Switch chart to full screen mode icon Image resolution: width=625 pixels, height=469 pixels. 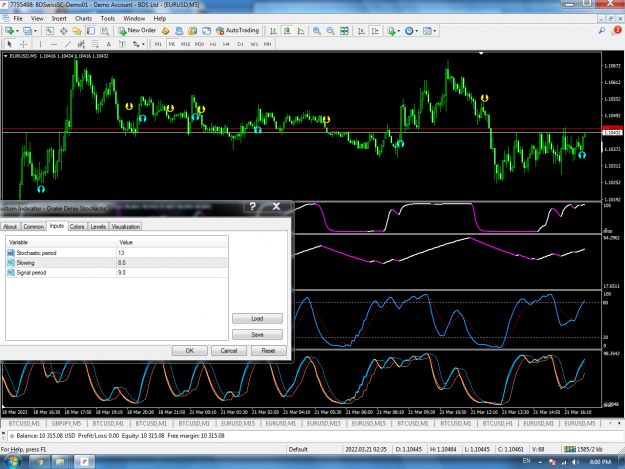(x=206, y=31)
